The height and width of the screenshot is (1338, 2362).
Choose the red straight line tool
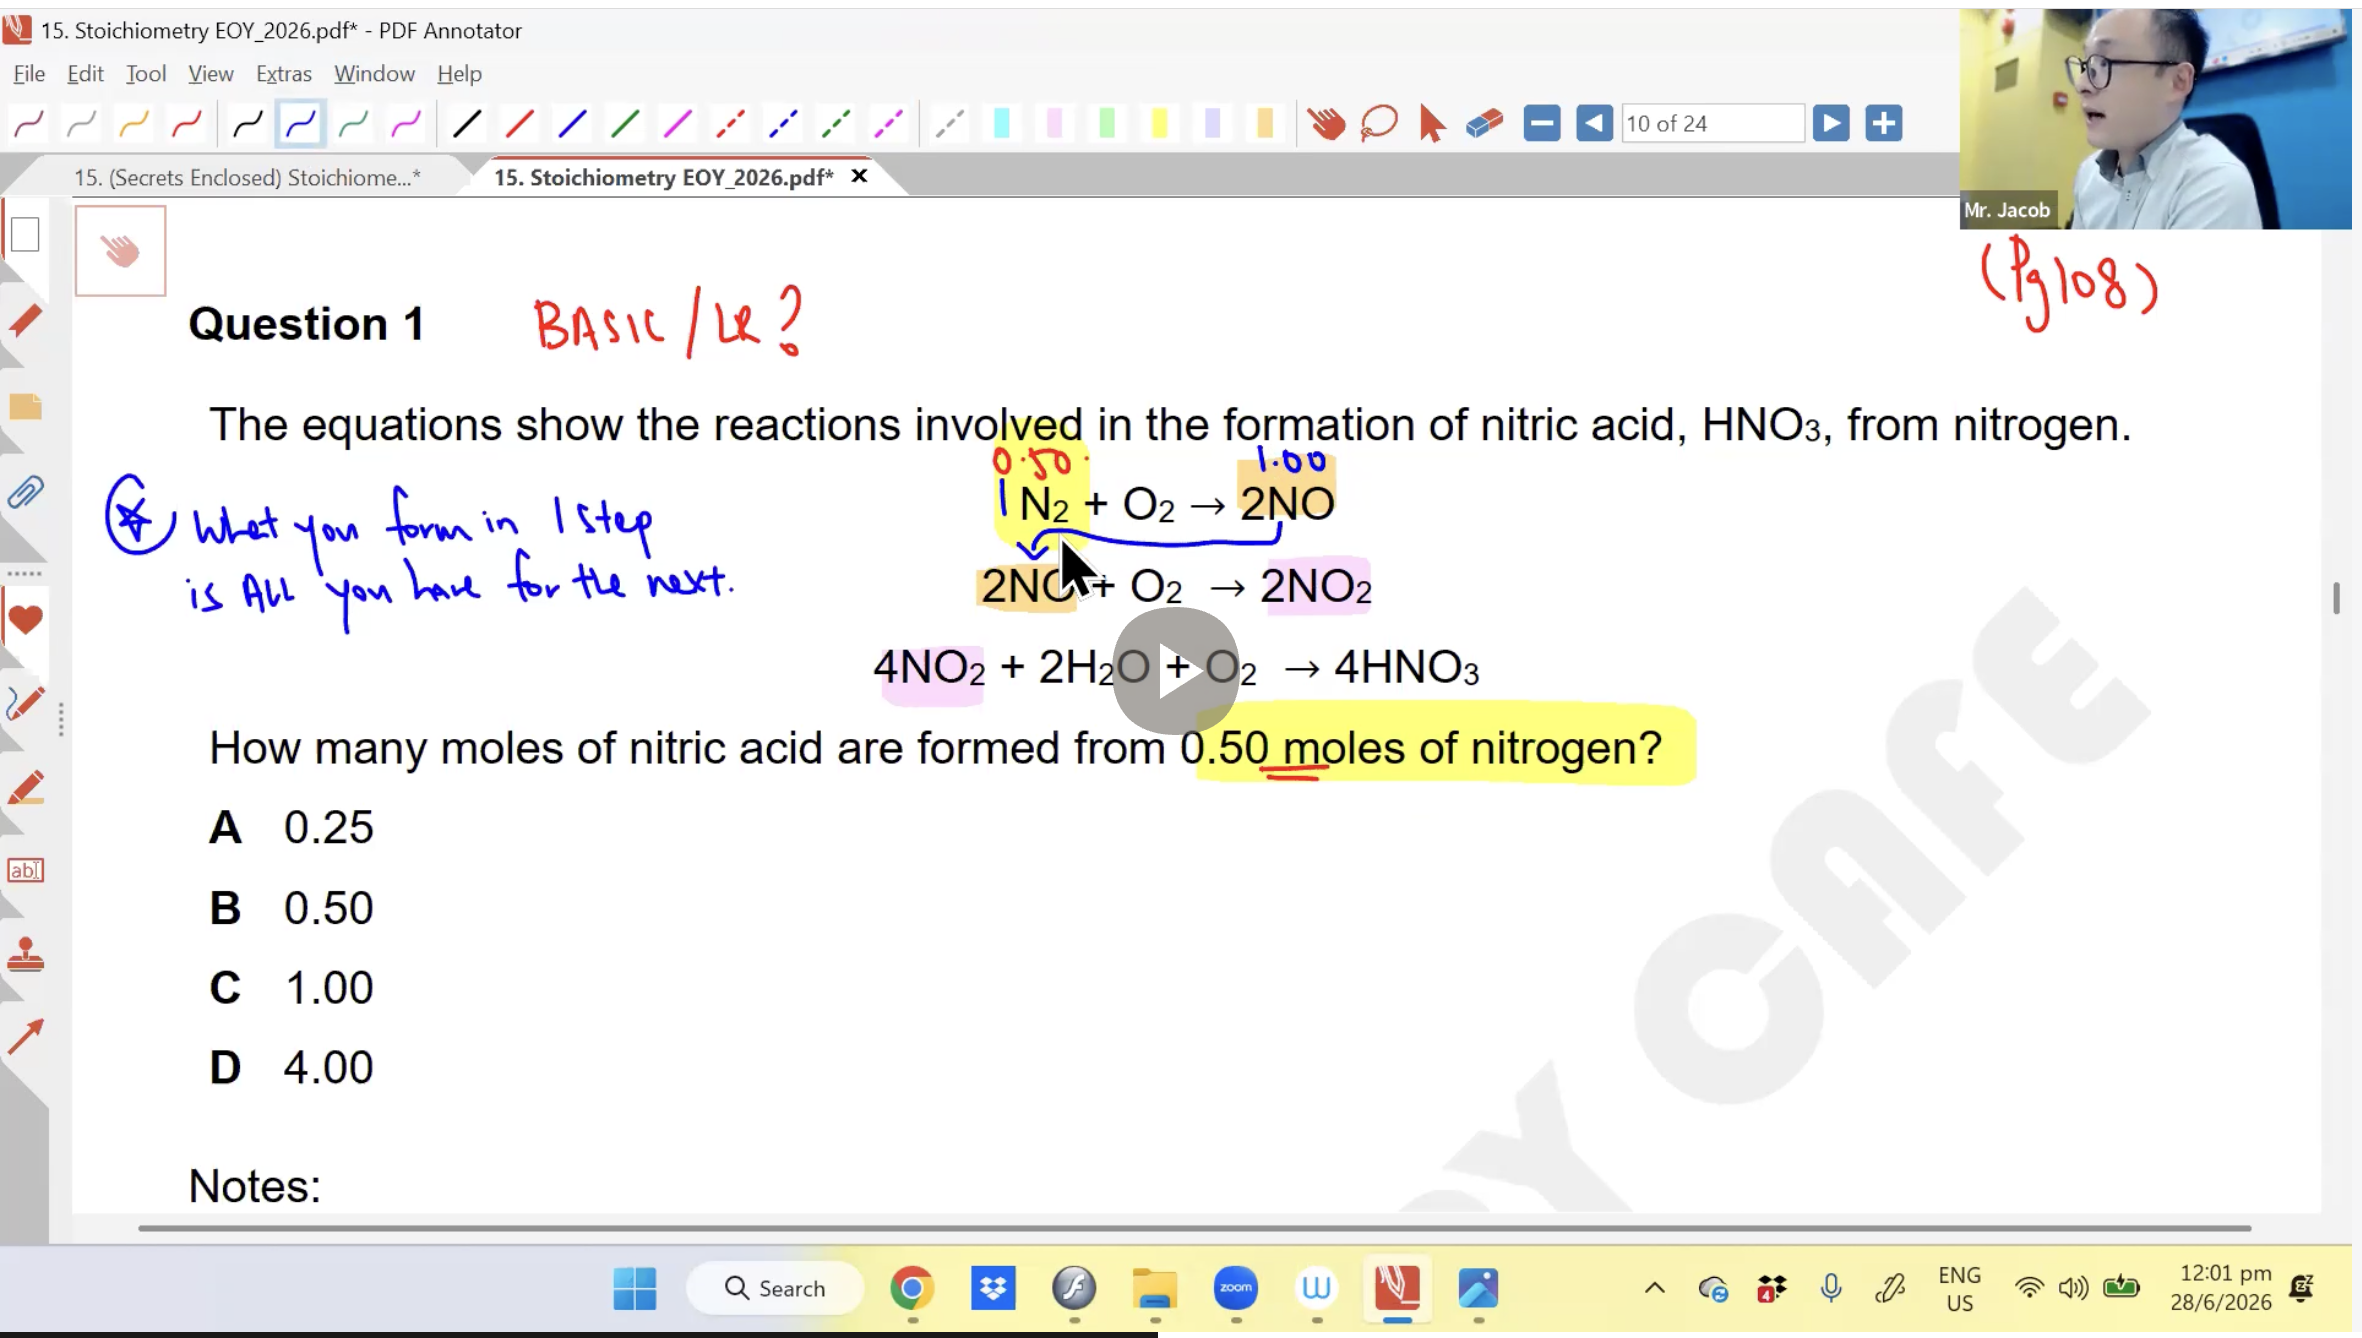pyautogui.click(x=520, y=124)
